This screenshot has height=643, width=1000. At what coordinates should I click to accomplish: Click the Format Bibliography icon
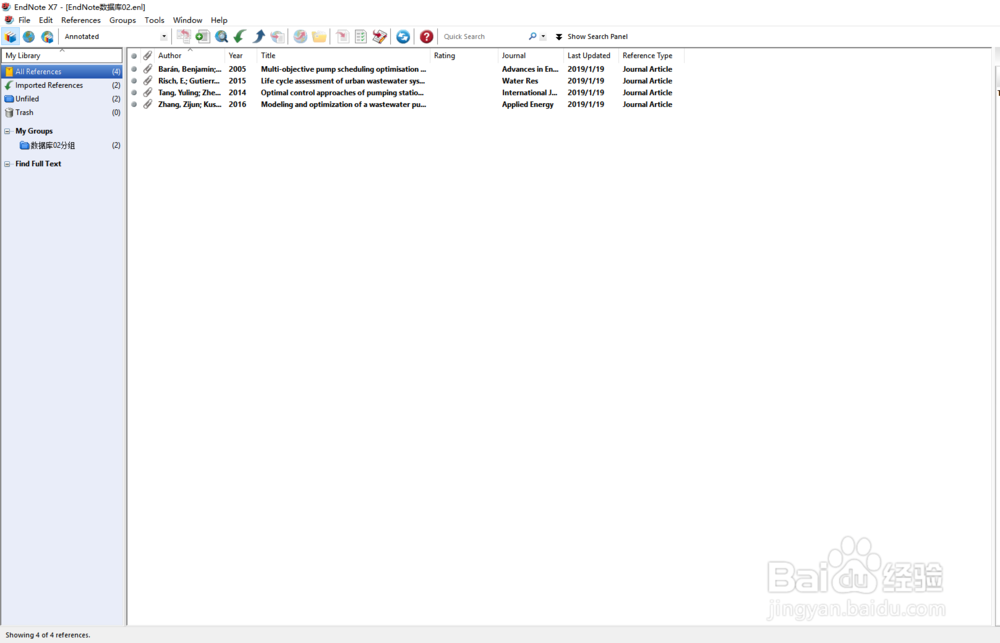[361, 36]
